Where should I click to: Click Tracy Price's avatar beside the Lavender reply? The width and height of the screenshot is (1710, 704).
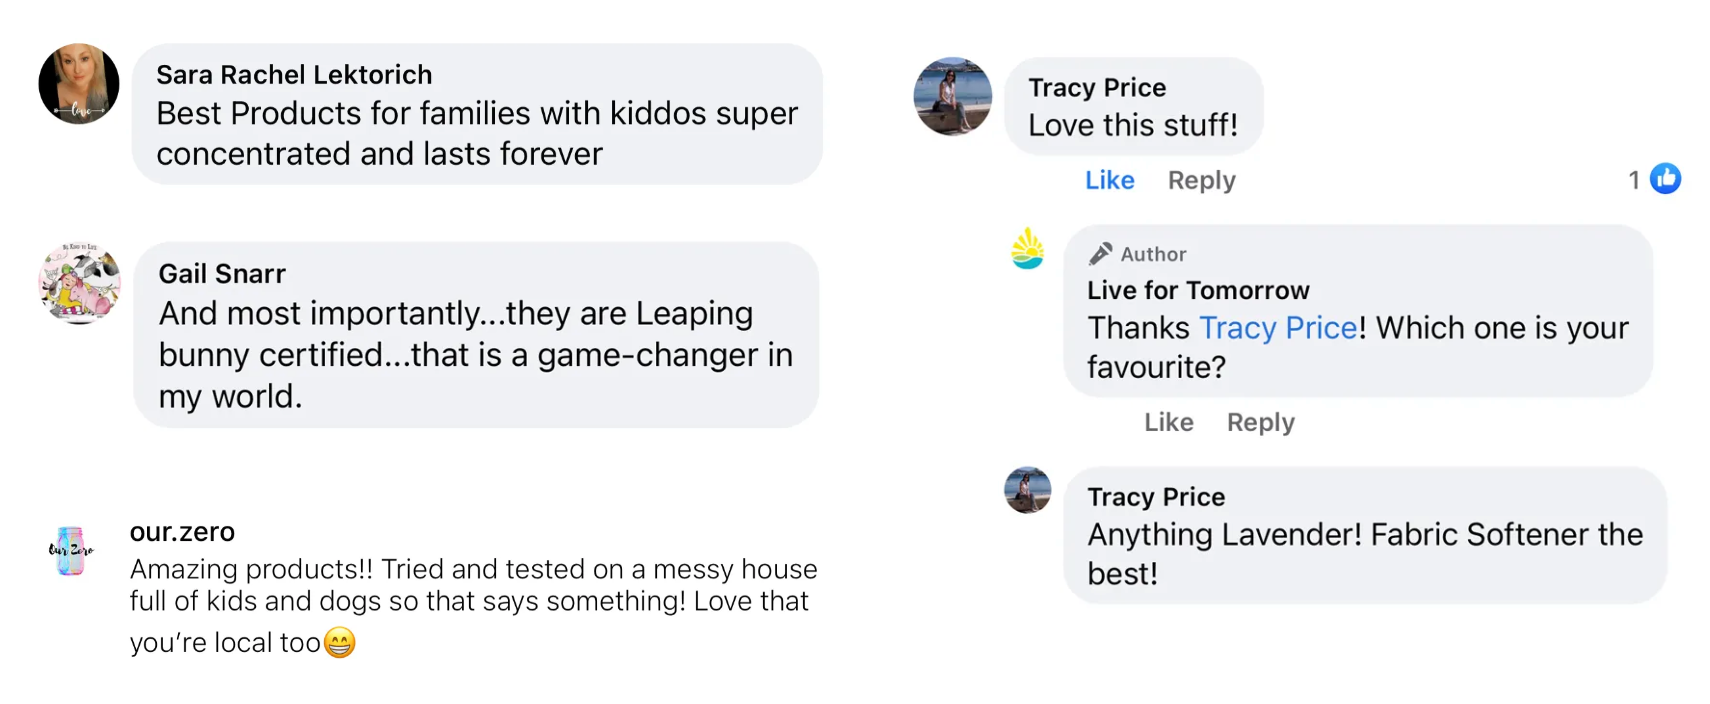pyautogui.click(x=1027, y=490)
